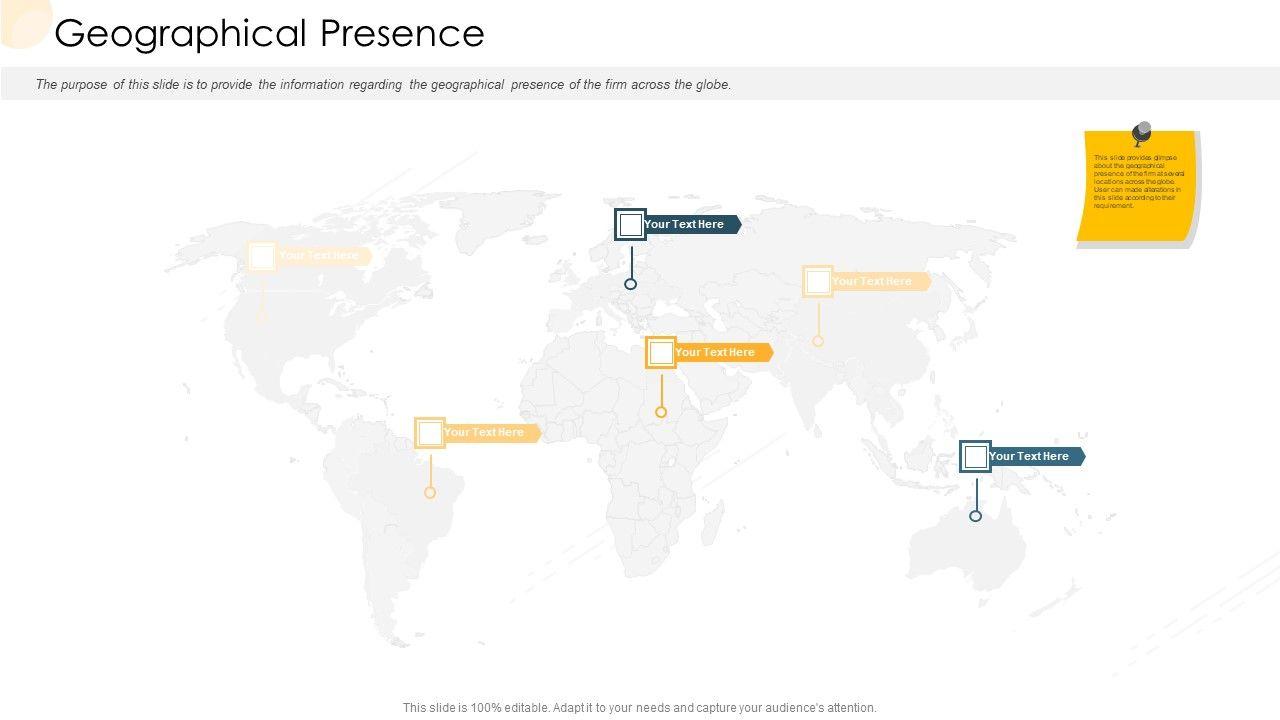1280x720 pixels.
Task: Click the pushpin icon on the sticky note
Action: (1141, 133)
